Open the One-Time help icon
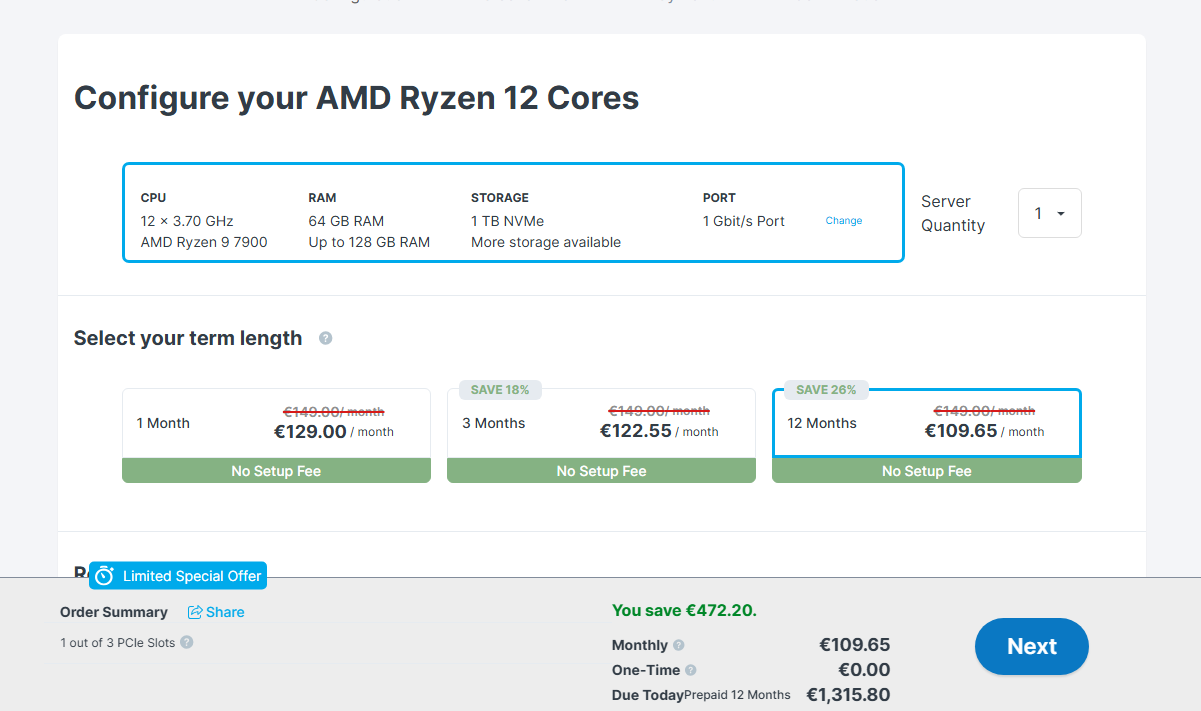 click(690, 670)
